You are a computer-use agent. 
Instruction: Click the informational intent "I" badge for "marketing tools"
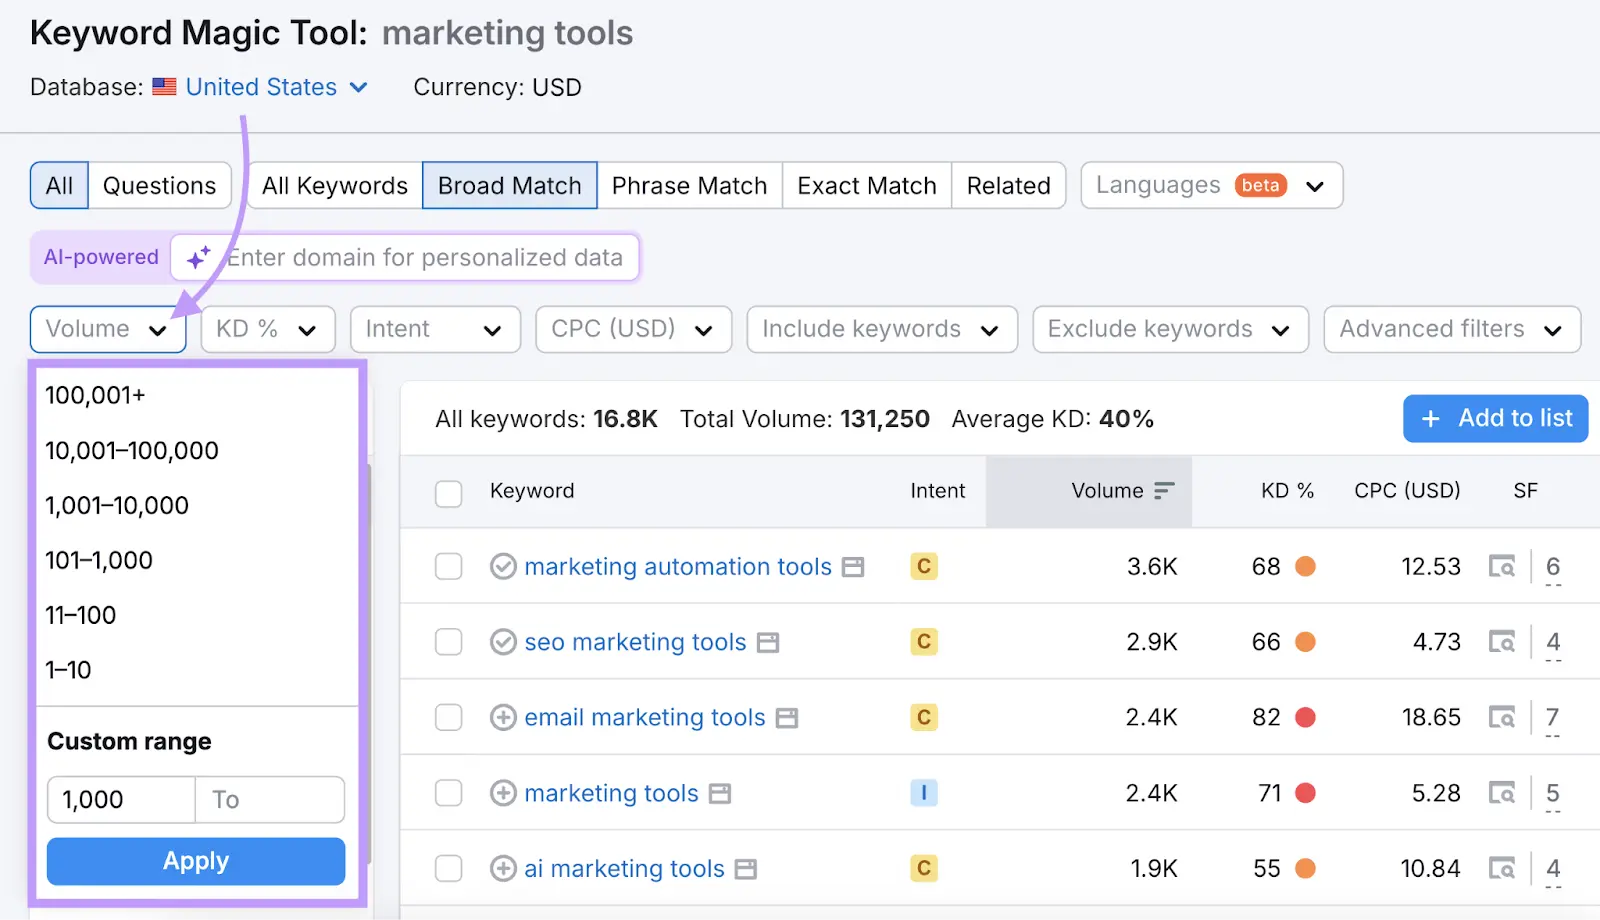click(x=923, y=792)
